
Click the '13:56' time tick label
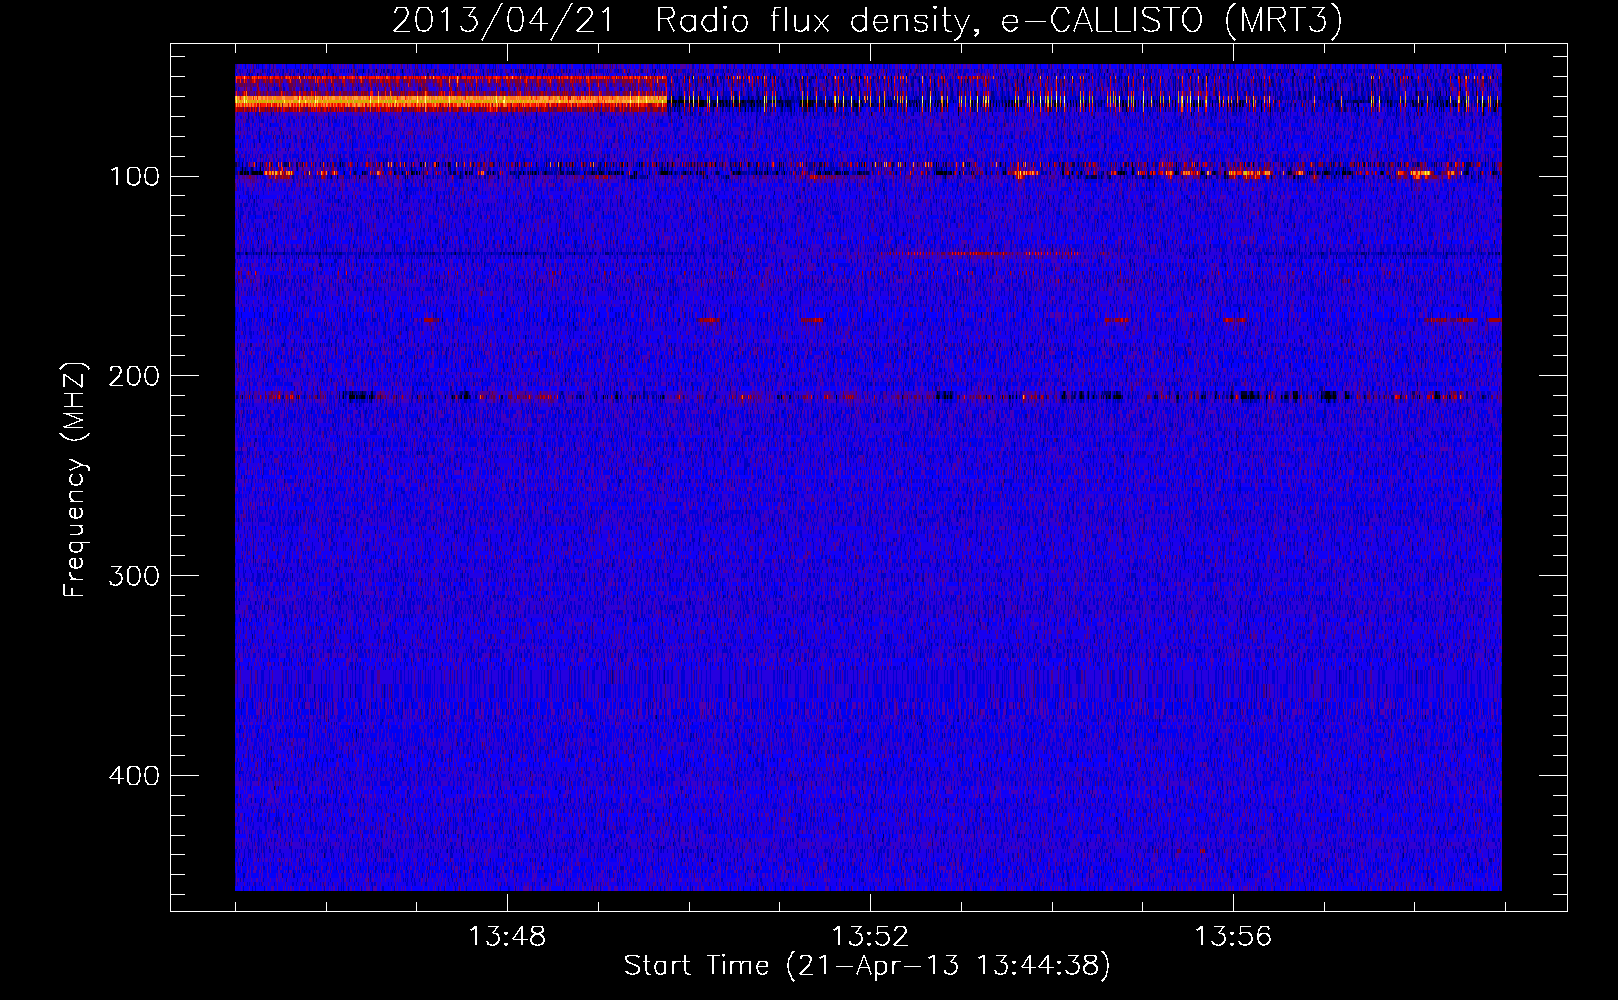[x=1233, y=936]
